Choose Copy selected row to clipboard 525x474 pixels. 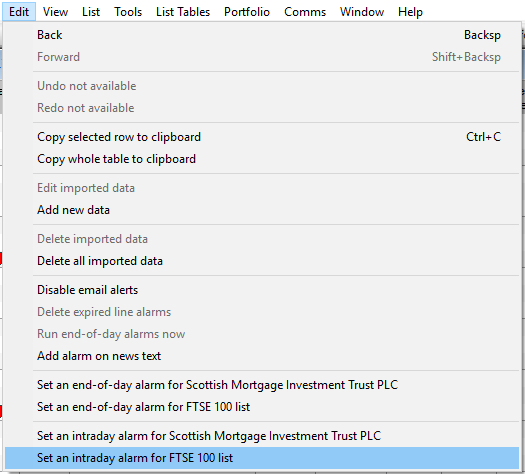coord(262,137)
